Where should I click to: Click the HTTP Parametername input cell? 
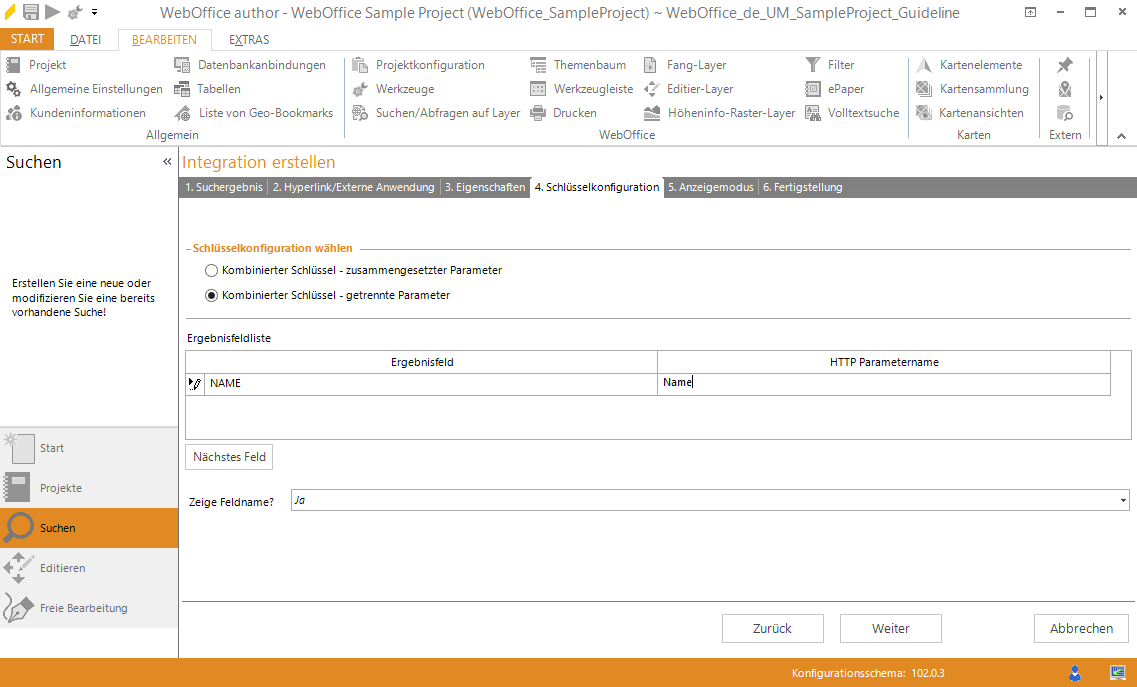(x=882, y=383)
